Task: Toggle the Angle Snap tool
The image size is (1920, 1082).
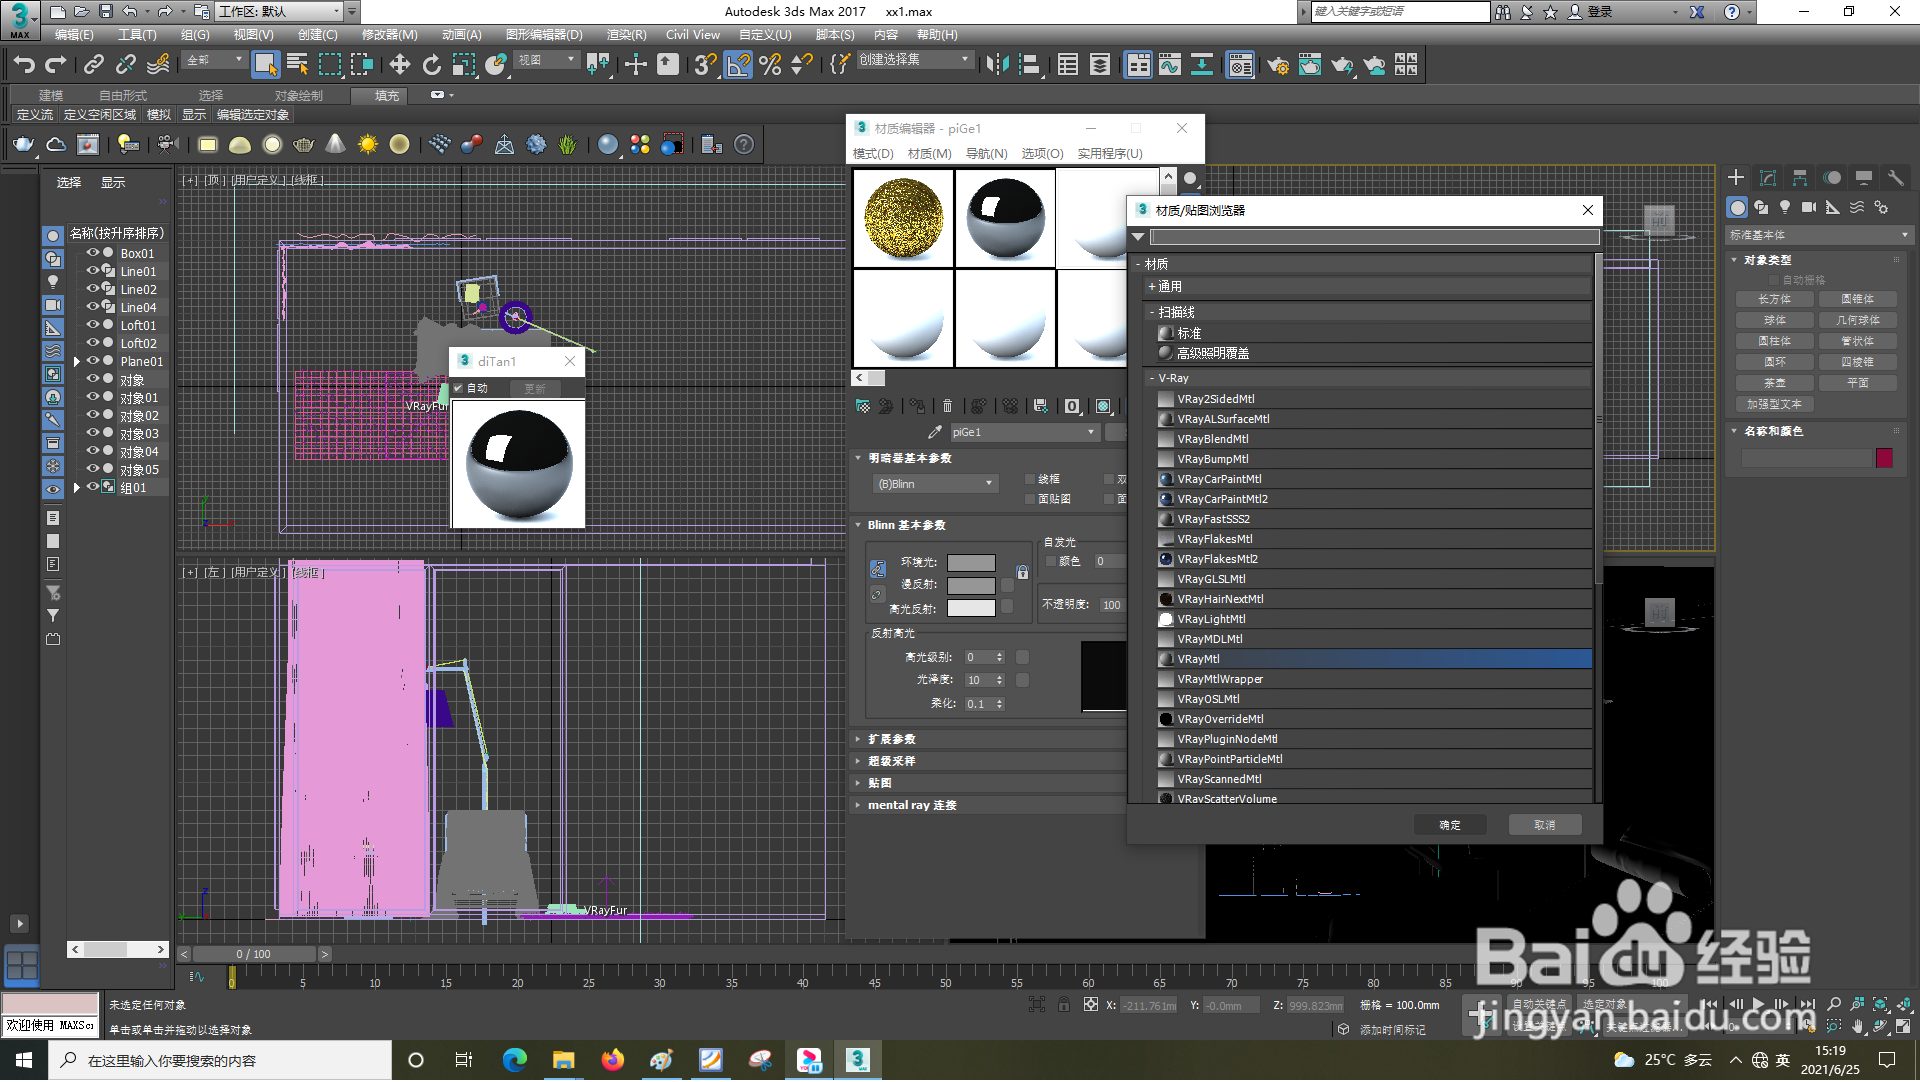Action: (x=737, y=65)
